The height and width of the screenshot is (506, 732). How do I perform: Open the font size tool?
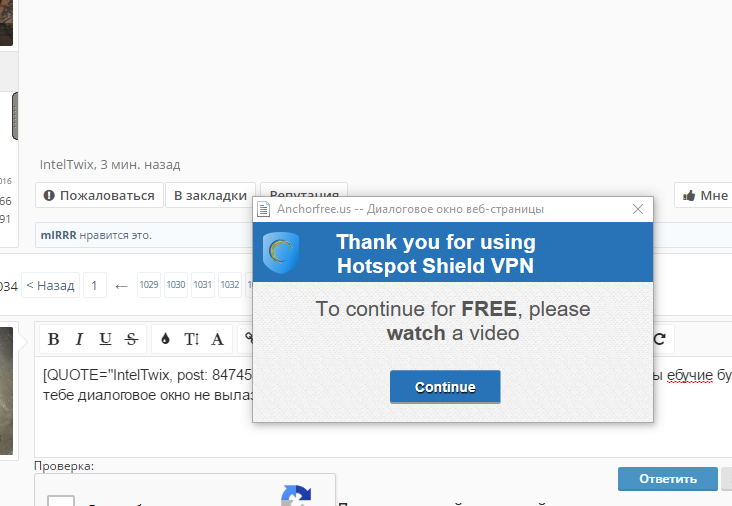coord(191,339)
